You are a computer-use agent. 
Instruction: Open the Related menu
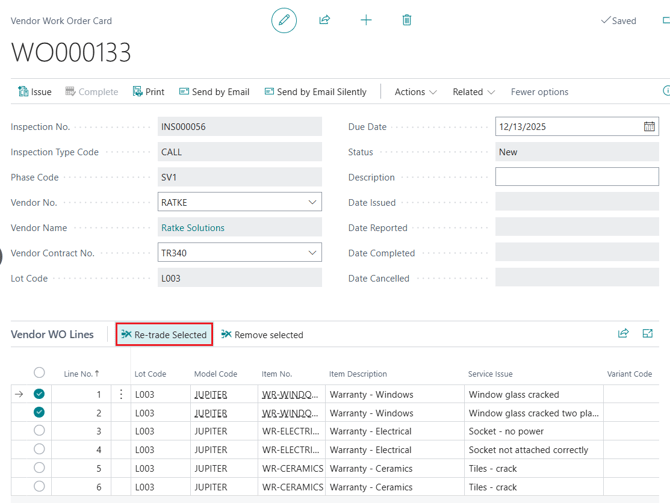[473, 91]
